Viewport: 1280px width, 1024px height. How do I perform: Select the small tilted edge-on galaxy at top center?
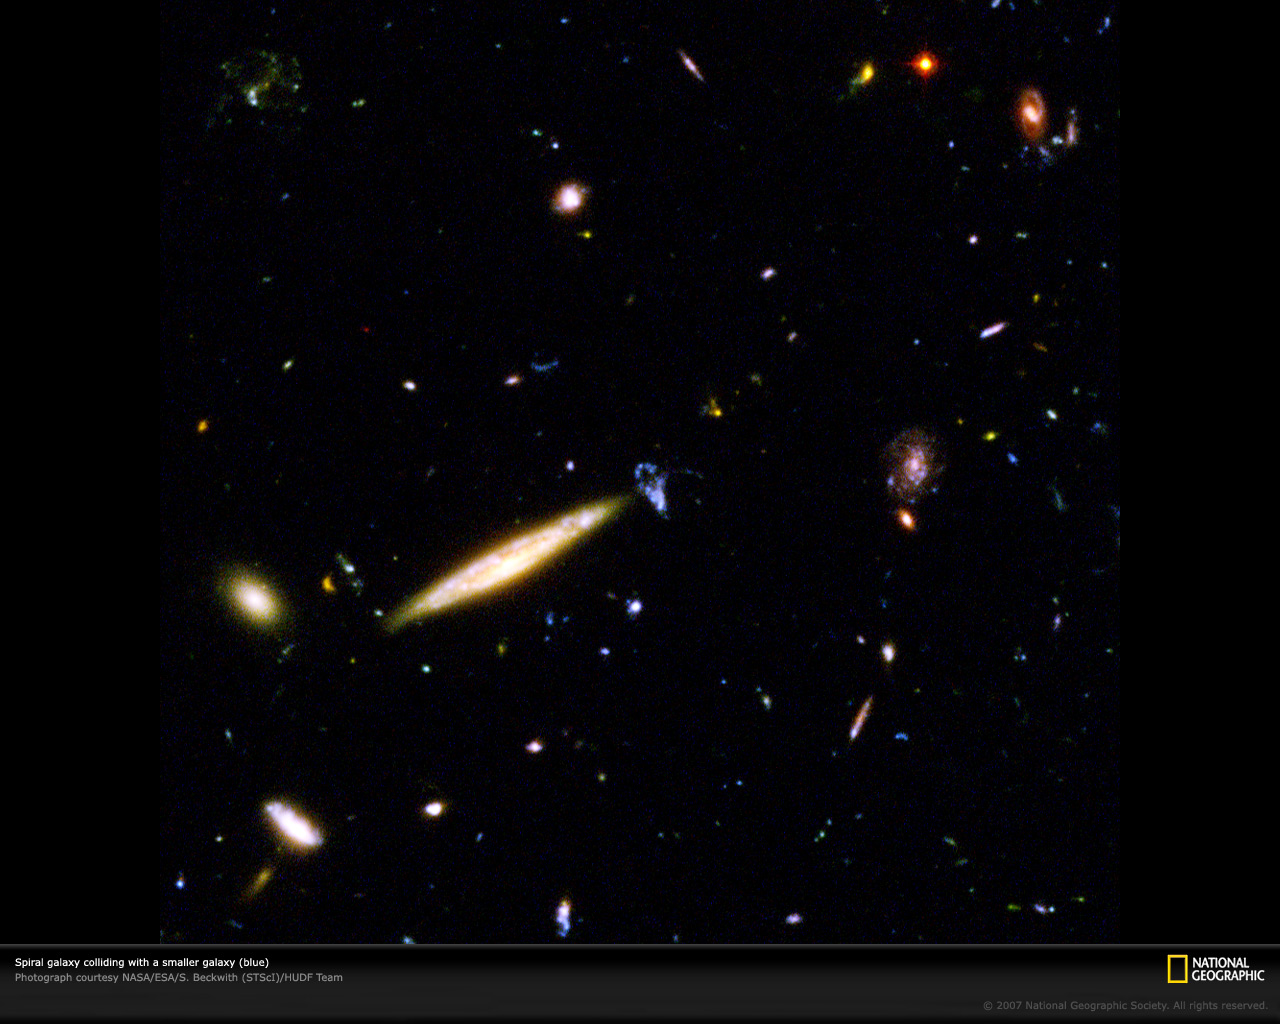pos(690,65)
